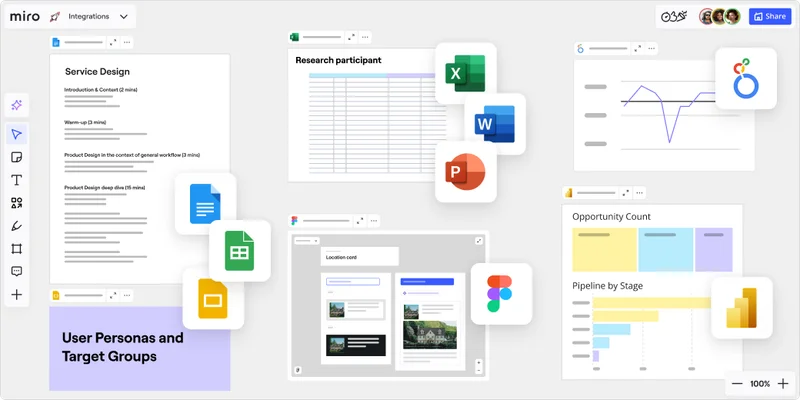Expand the Figma embed widget

[360, 221]
